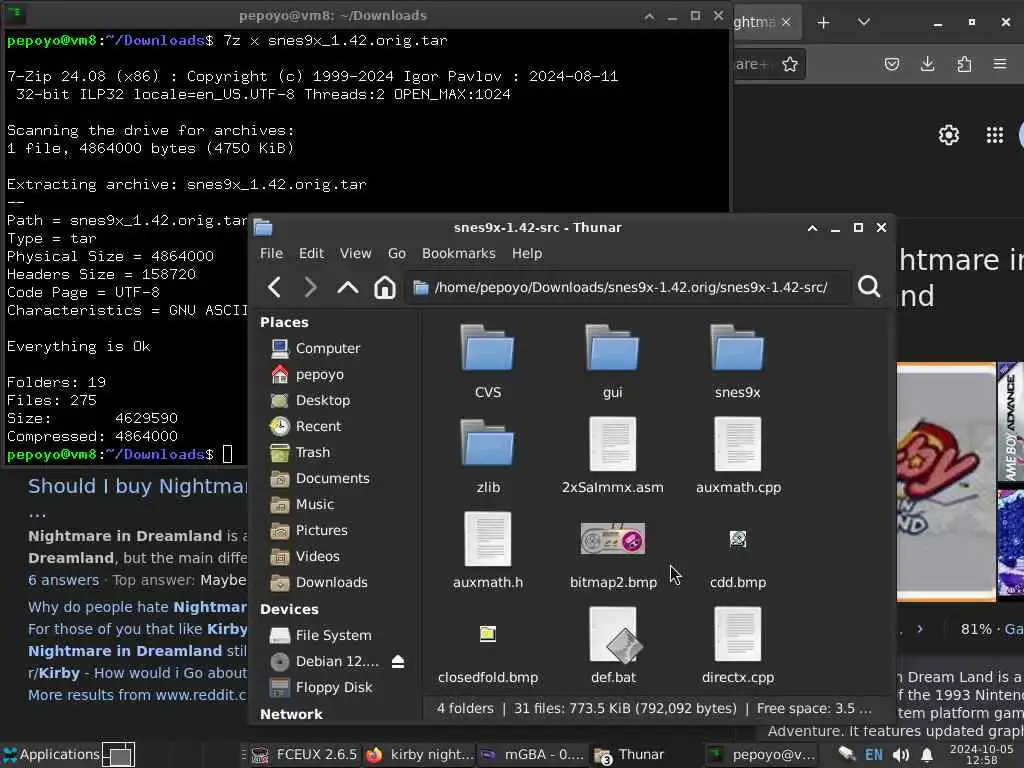Open browser downloads panel

point(927,64)
